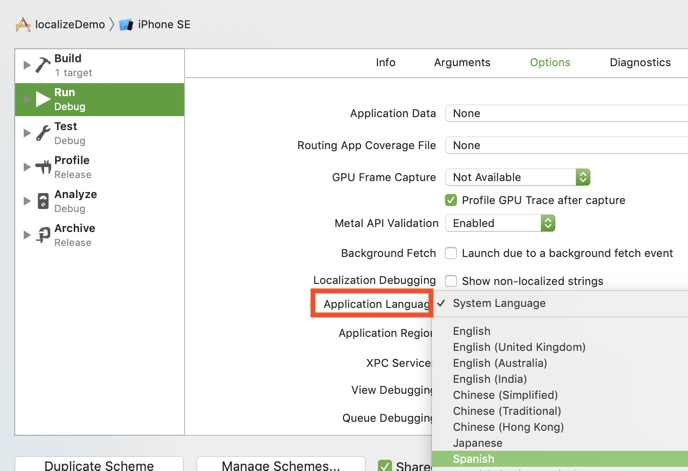Click the Run play icon

[43, 99]
